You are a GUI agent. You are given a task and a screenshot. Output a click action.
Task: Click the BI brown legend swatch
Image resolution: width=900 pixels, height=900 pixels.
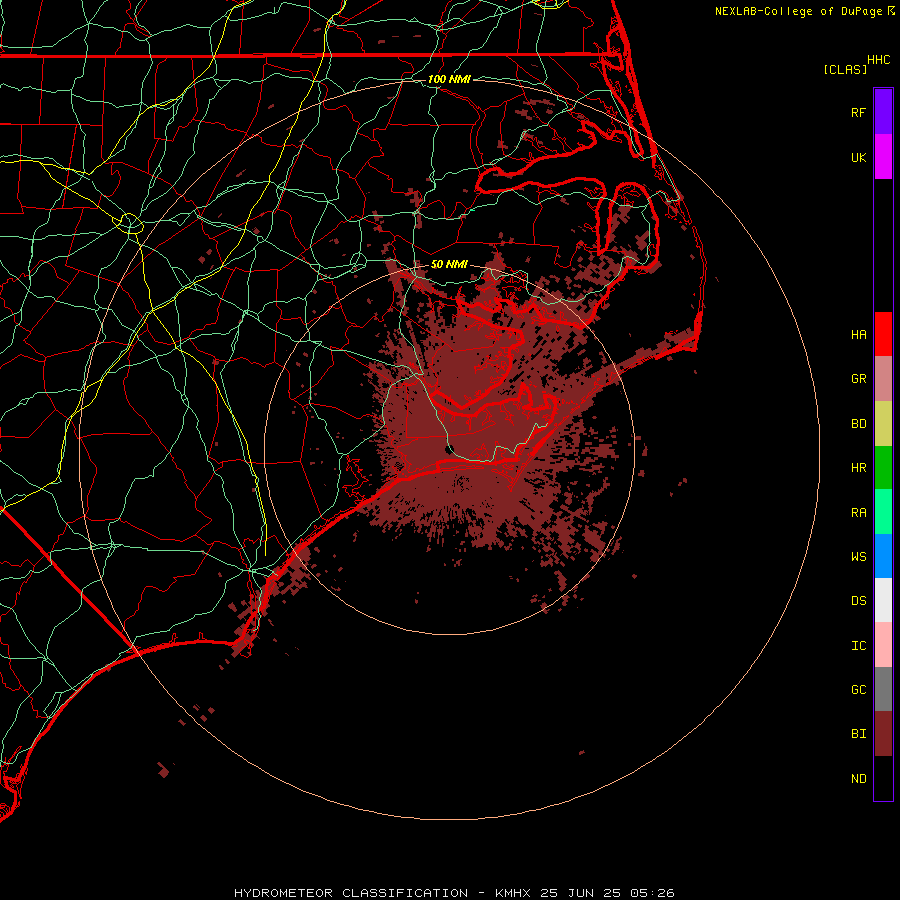click(x=883, y=734)
